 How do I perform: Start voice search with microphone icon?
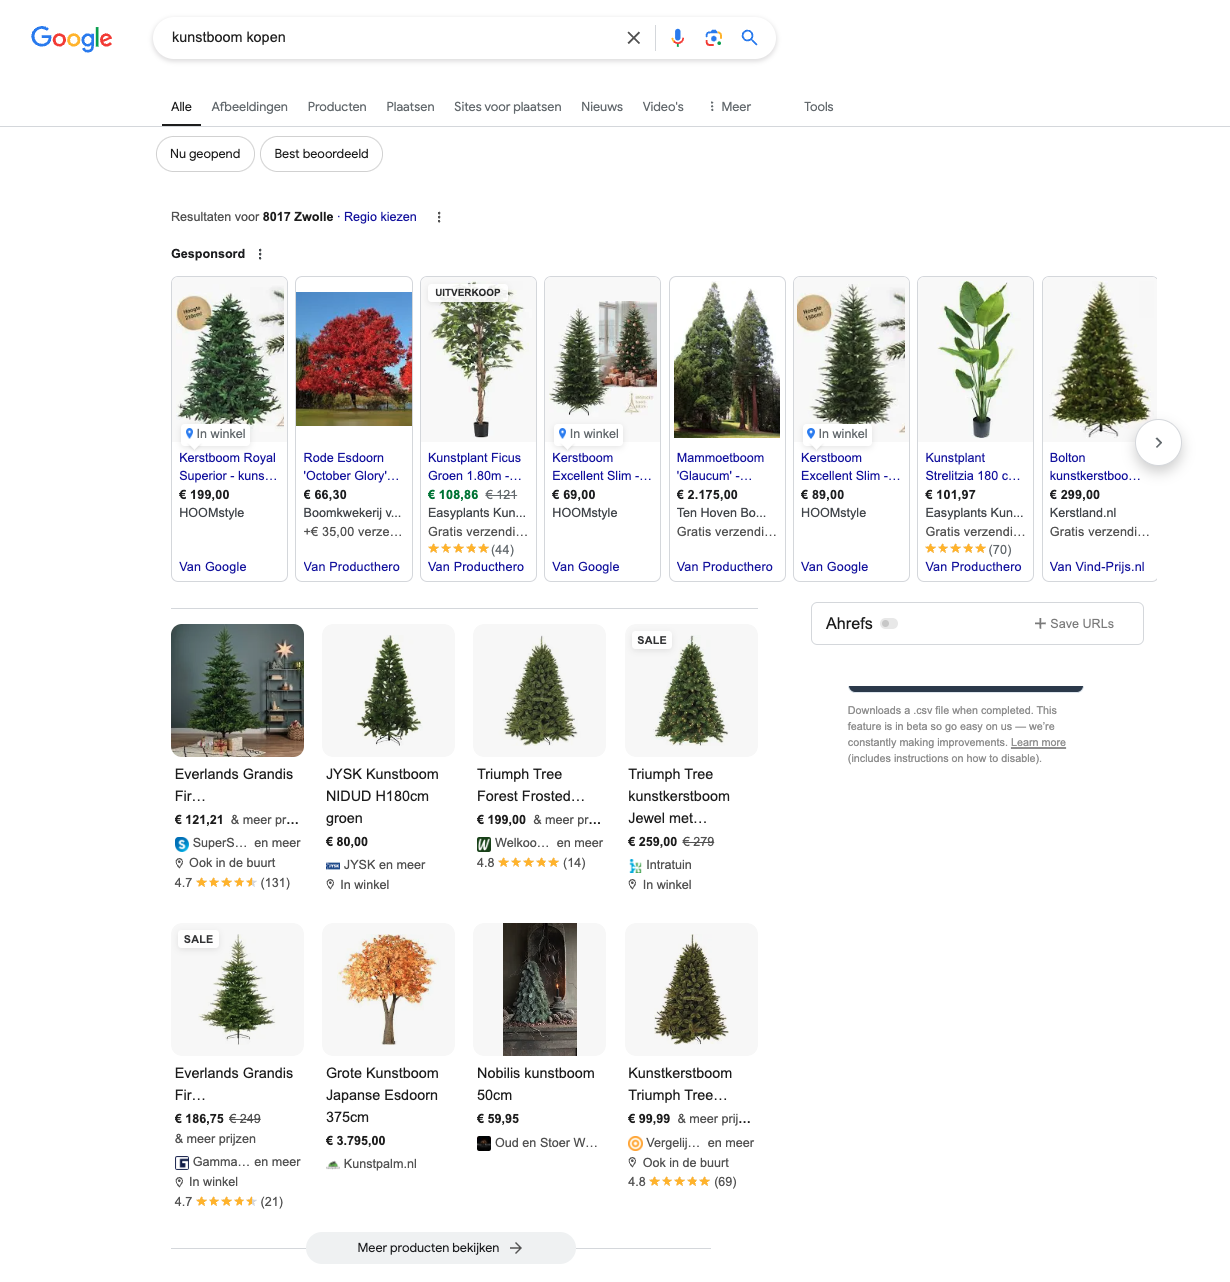pos(677,38)
